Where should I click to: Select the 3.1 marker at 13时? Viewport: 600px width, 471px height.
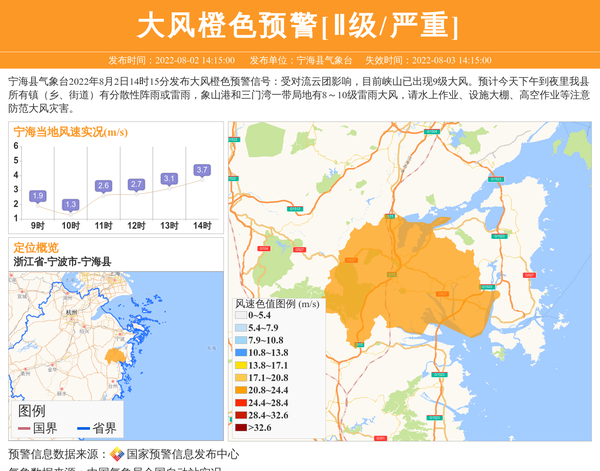pyautogui.click(x=169, y=178)
